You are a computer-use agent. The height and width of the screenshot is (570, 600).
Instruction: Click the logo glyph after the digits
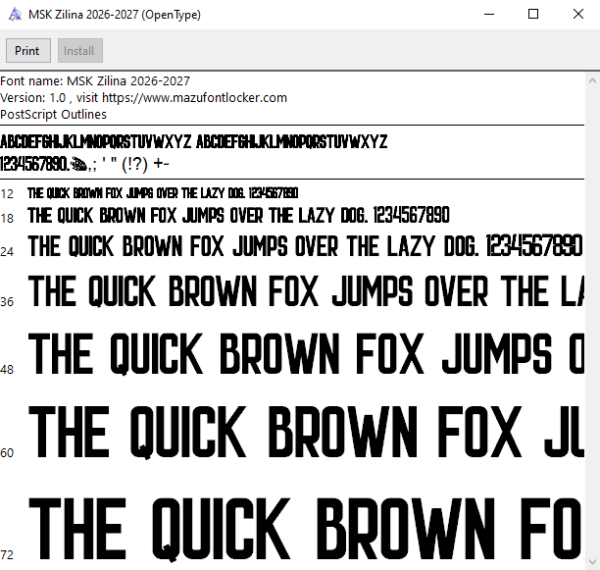pos(78,164)
